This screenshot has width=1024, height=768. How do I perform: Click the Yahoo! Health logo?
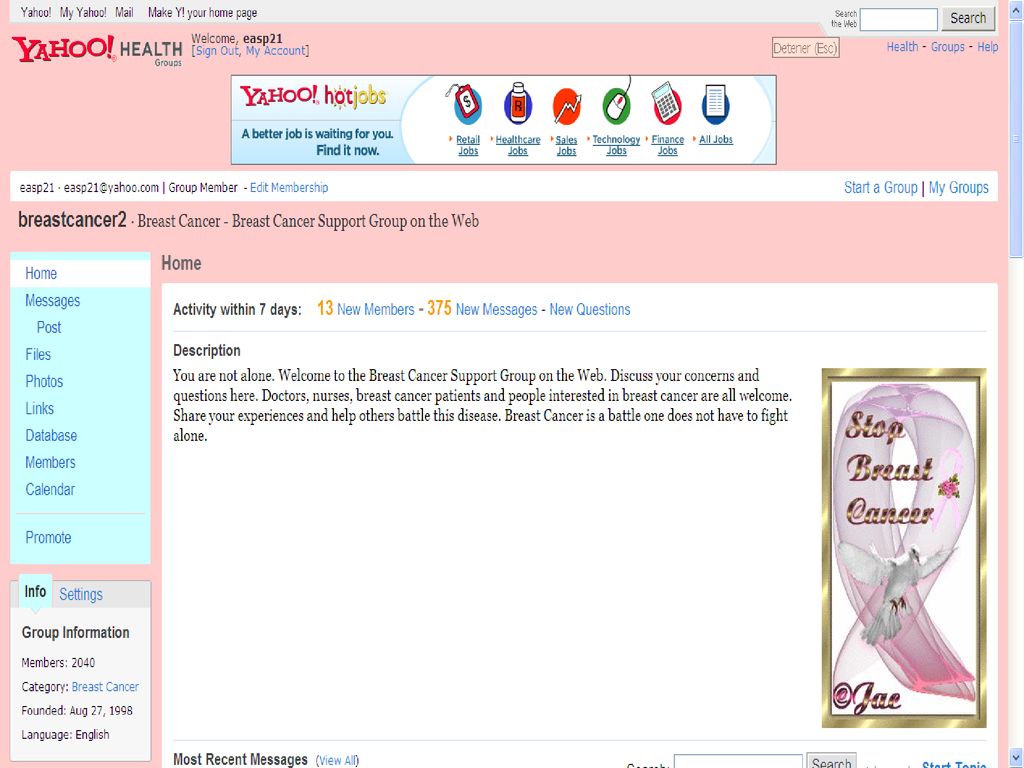(x=97, y=50)
